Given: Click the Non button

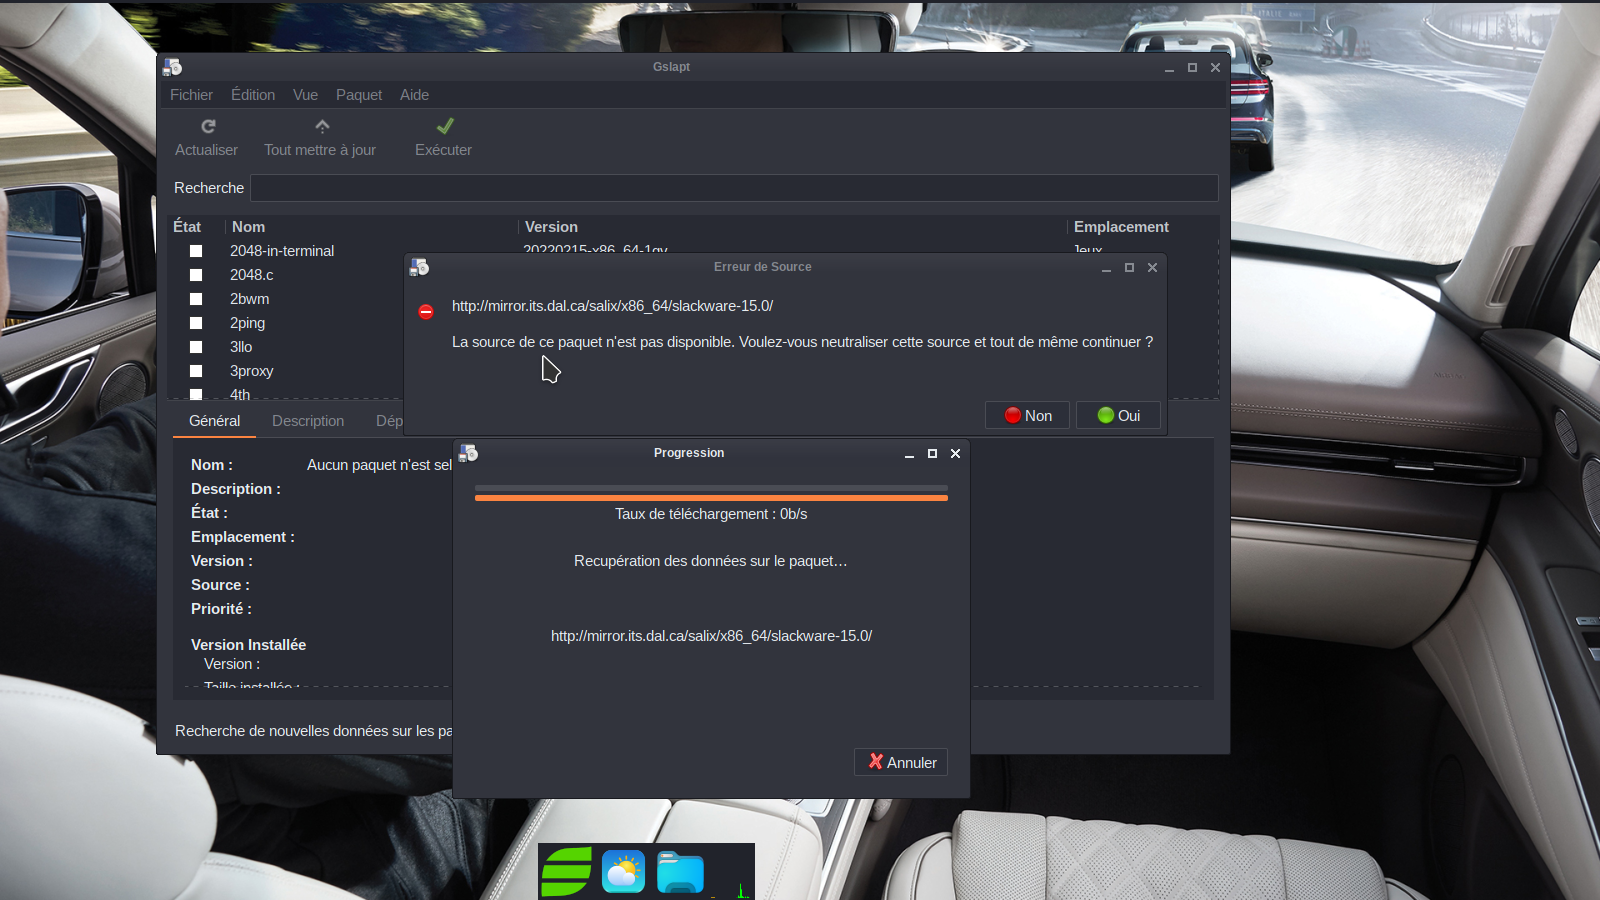Looking at the screenshot, I should [x=1027, y=416].
